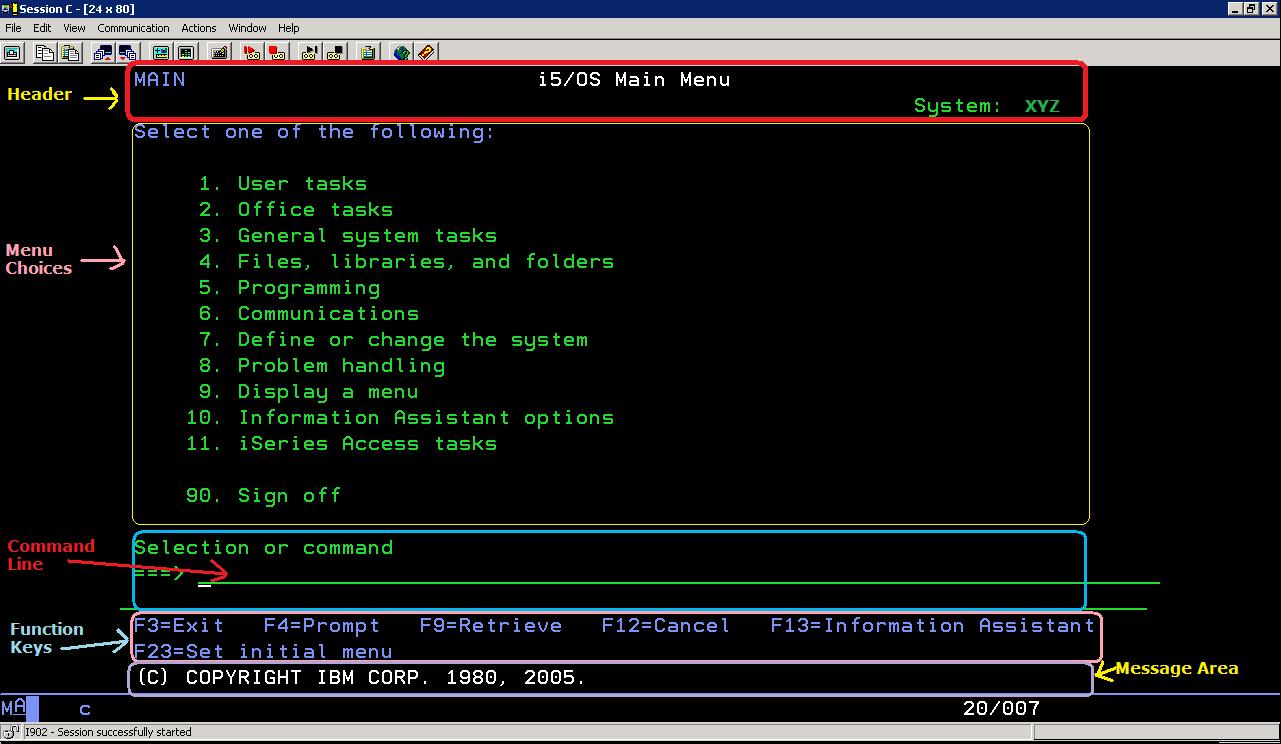The height and width of the screenshot is (744, 1281).
Task: Select menu option '90. Sign off'
Action: 264,496
